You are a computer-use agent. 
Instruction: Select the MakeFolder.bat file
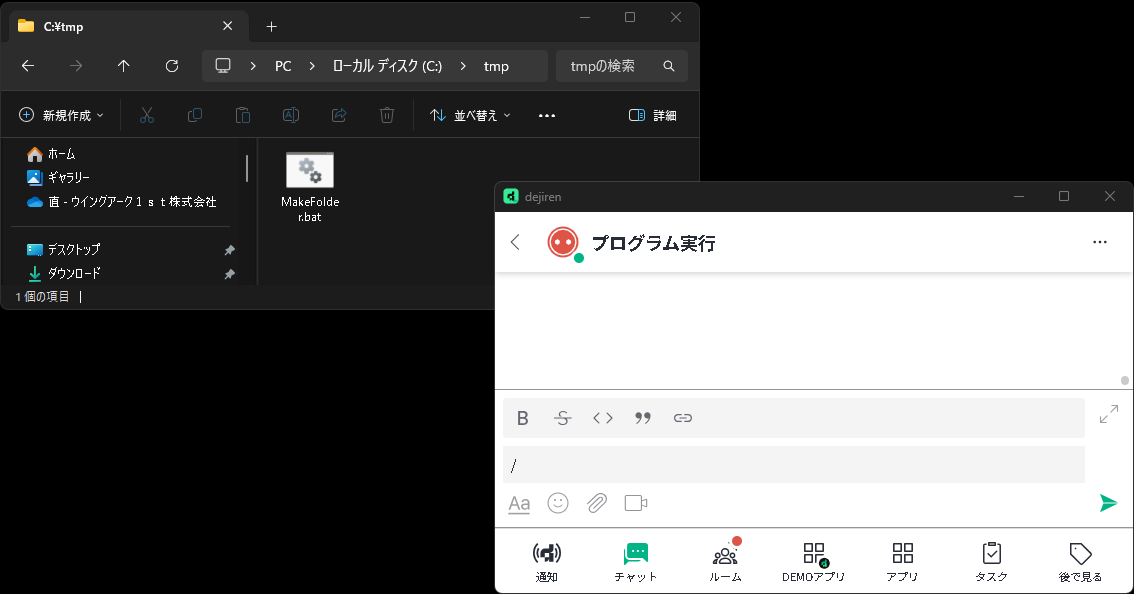[x=310, y=187]
